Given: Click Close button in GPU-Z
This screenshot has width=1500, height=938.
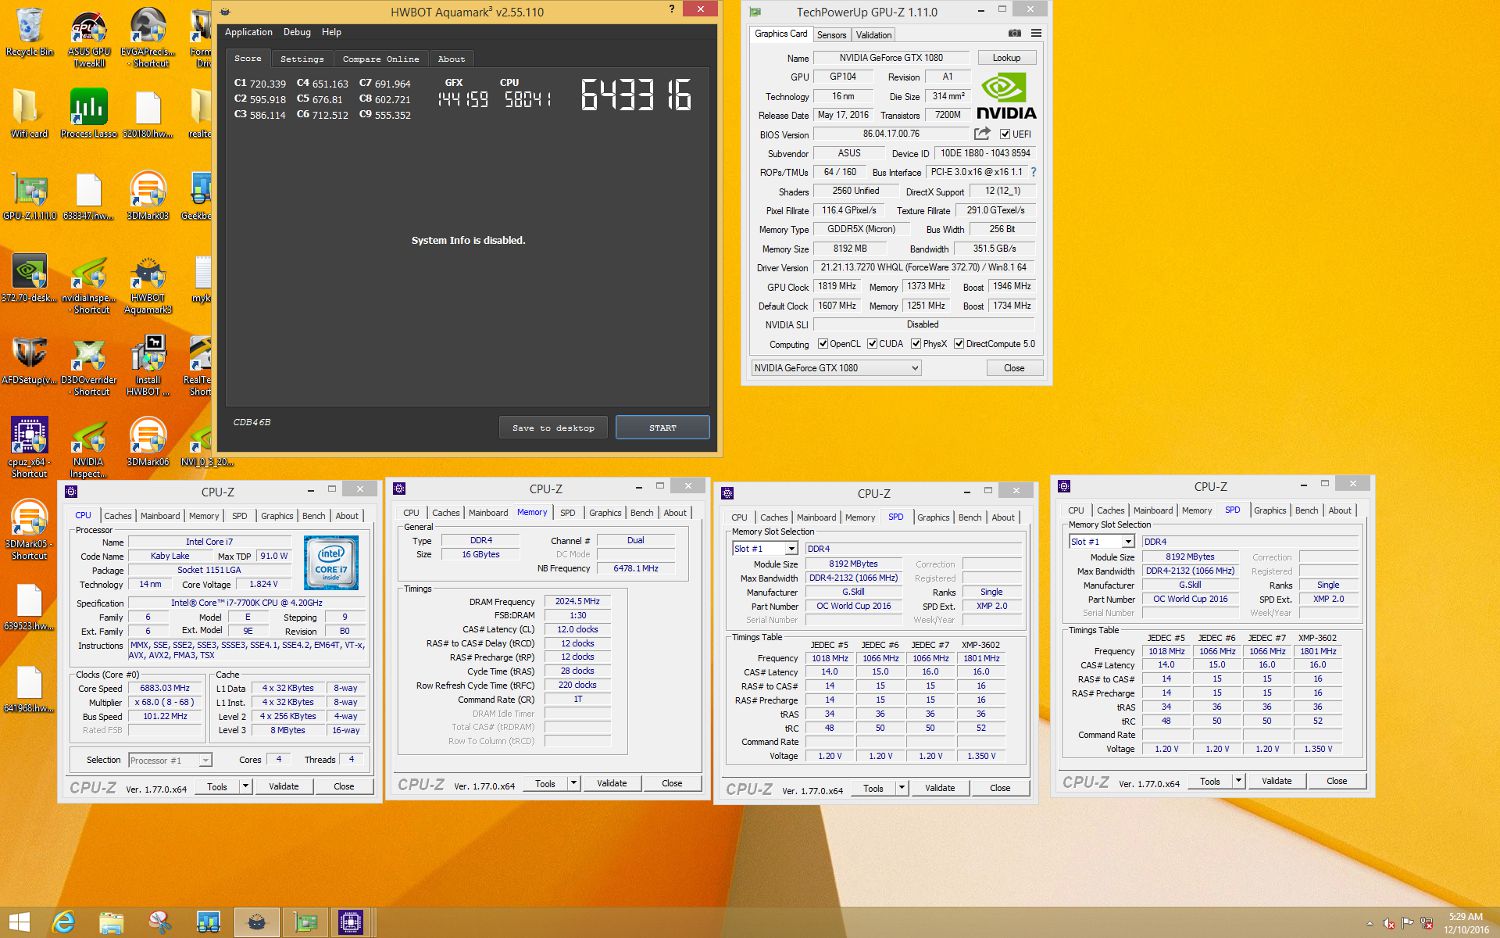Looking at the screenshot, I should point(1014,368).
